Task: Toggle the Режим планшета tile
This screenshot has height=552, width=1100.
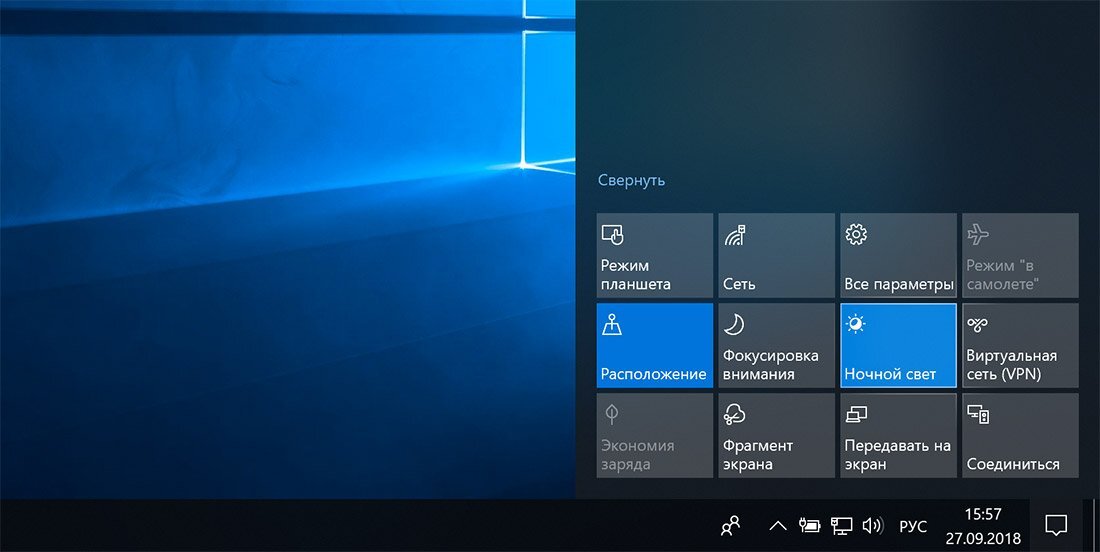Action: (655, 255)
